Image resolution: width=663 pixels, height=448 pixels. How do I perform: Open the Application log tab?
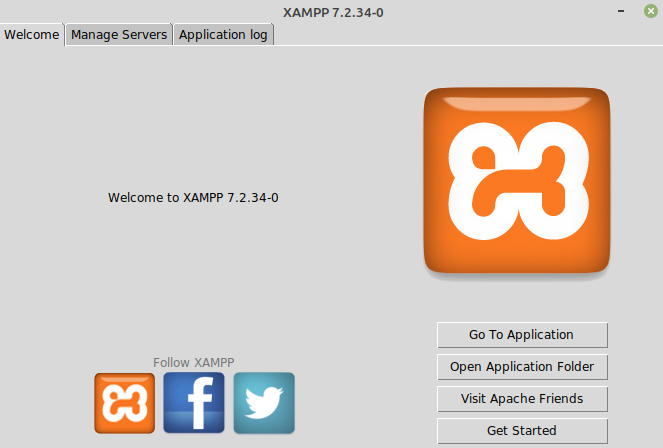[224, 34]
